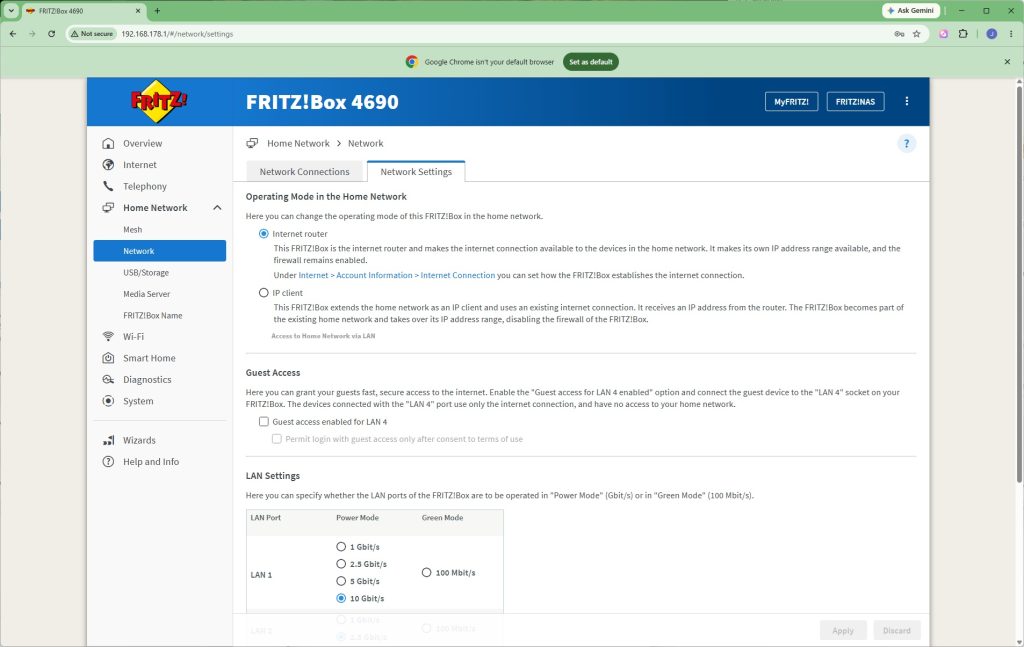This screenshot has width=1024, height=647.
Task: Select the IP client mode
Action: (264, 292)
